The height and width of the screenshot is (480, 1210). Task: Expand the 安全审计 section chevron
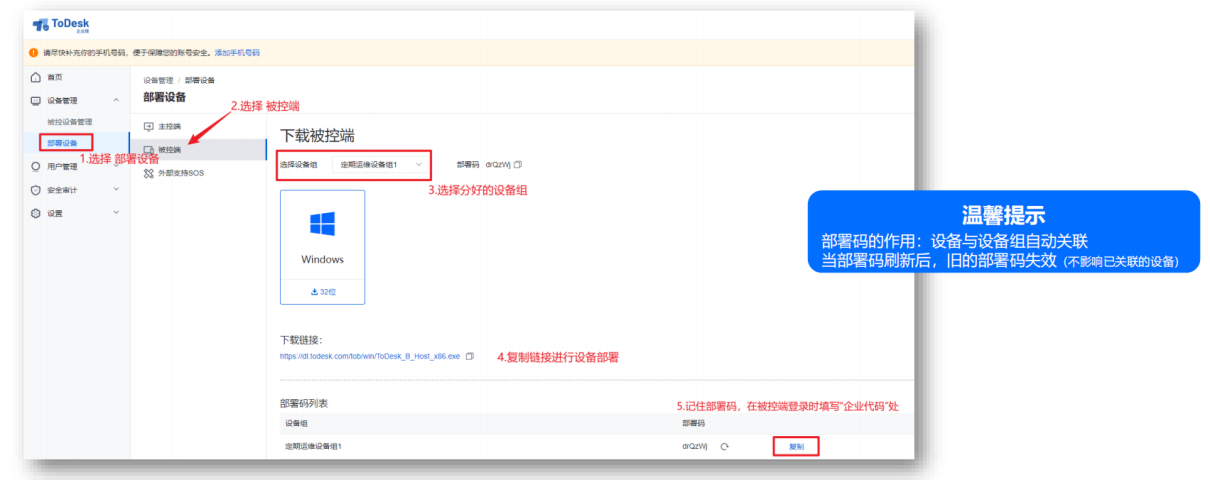click(x=116, y=188)
